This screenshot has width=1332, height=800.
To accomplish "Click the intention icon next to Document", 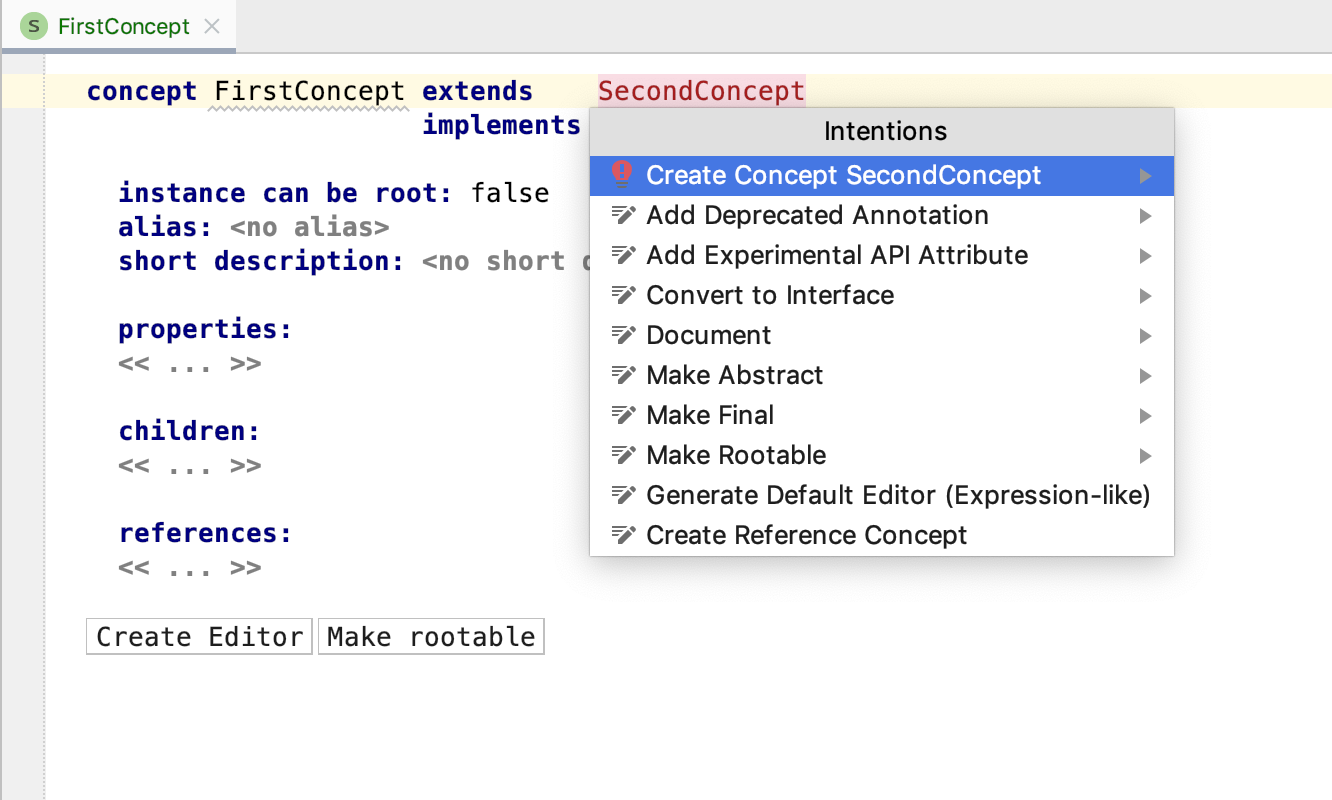I will [624, 335].
